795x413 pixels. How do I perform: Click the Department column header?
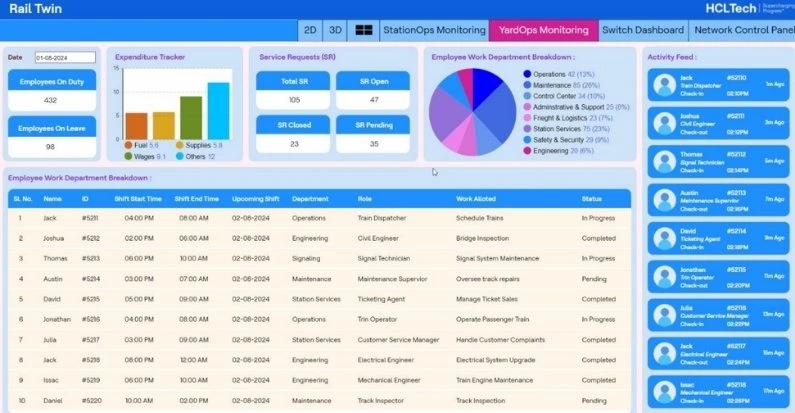point(310,198)
